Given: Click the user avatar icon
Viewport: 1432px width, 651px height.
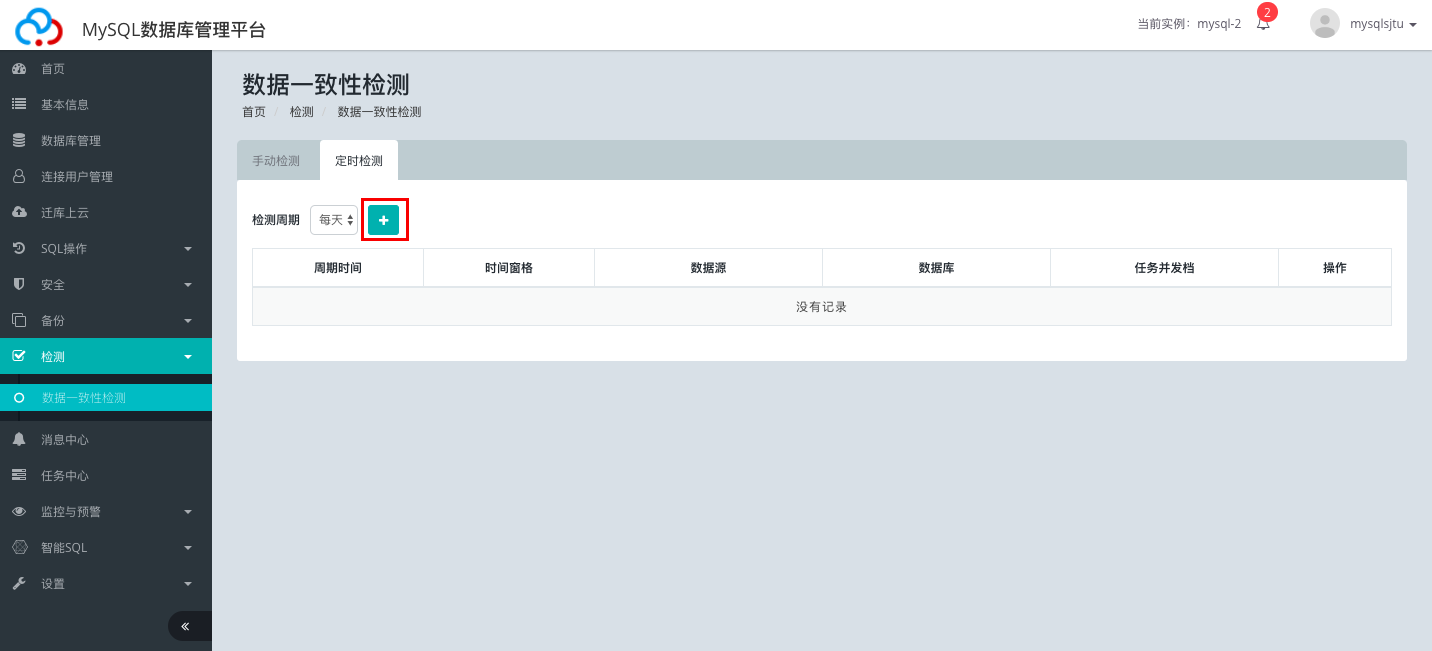Looking at the screenshot, I should [1325, 23].
